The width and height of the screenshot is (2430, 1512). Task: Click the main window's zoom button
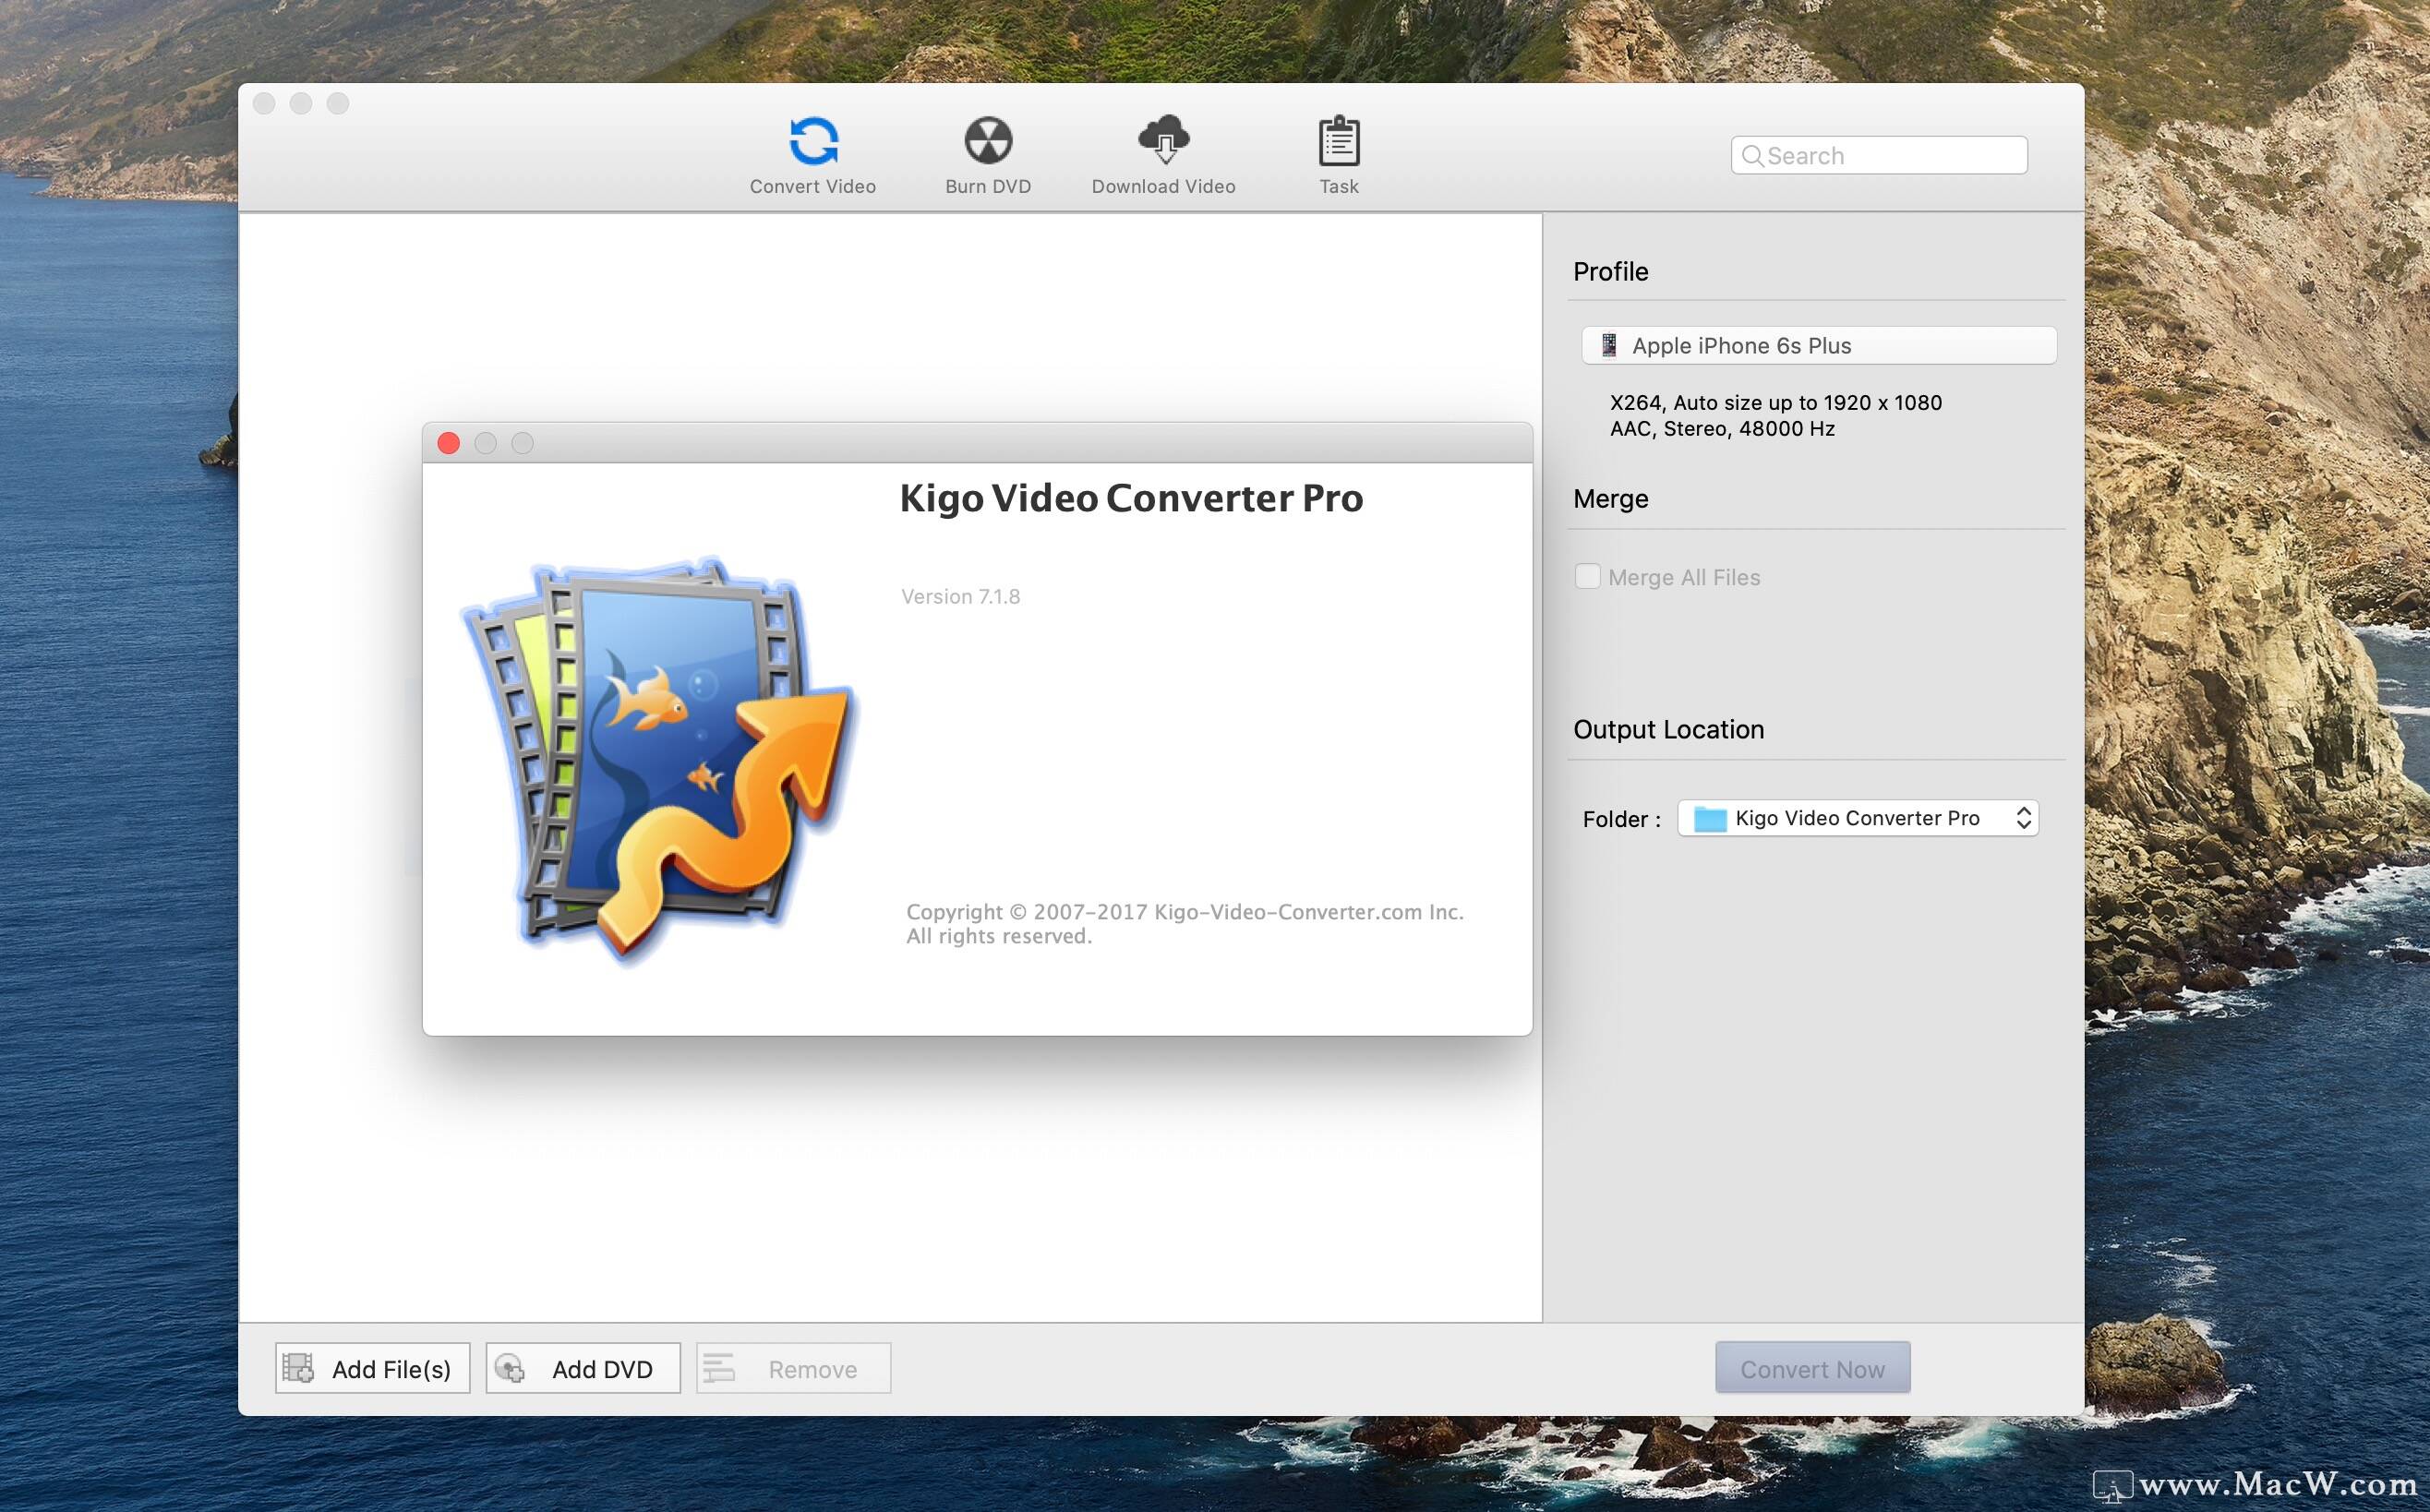(x=338, y=103)
